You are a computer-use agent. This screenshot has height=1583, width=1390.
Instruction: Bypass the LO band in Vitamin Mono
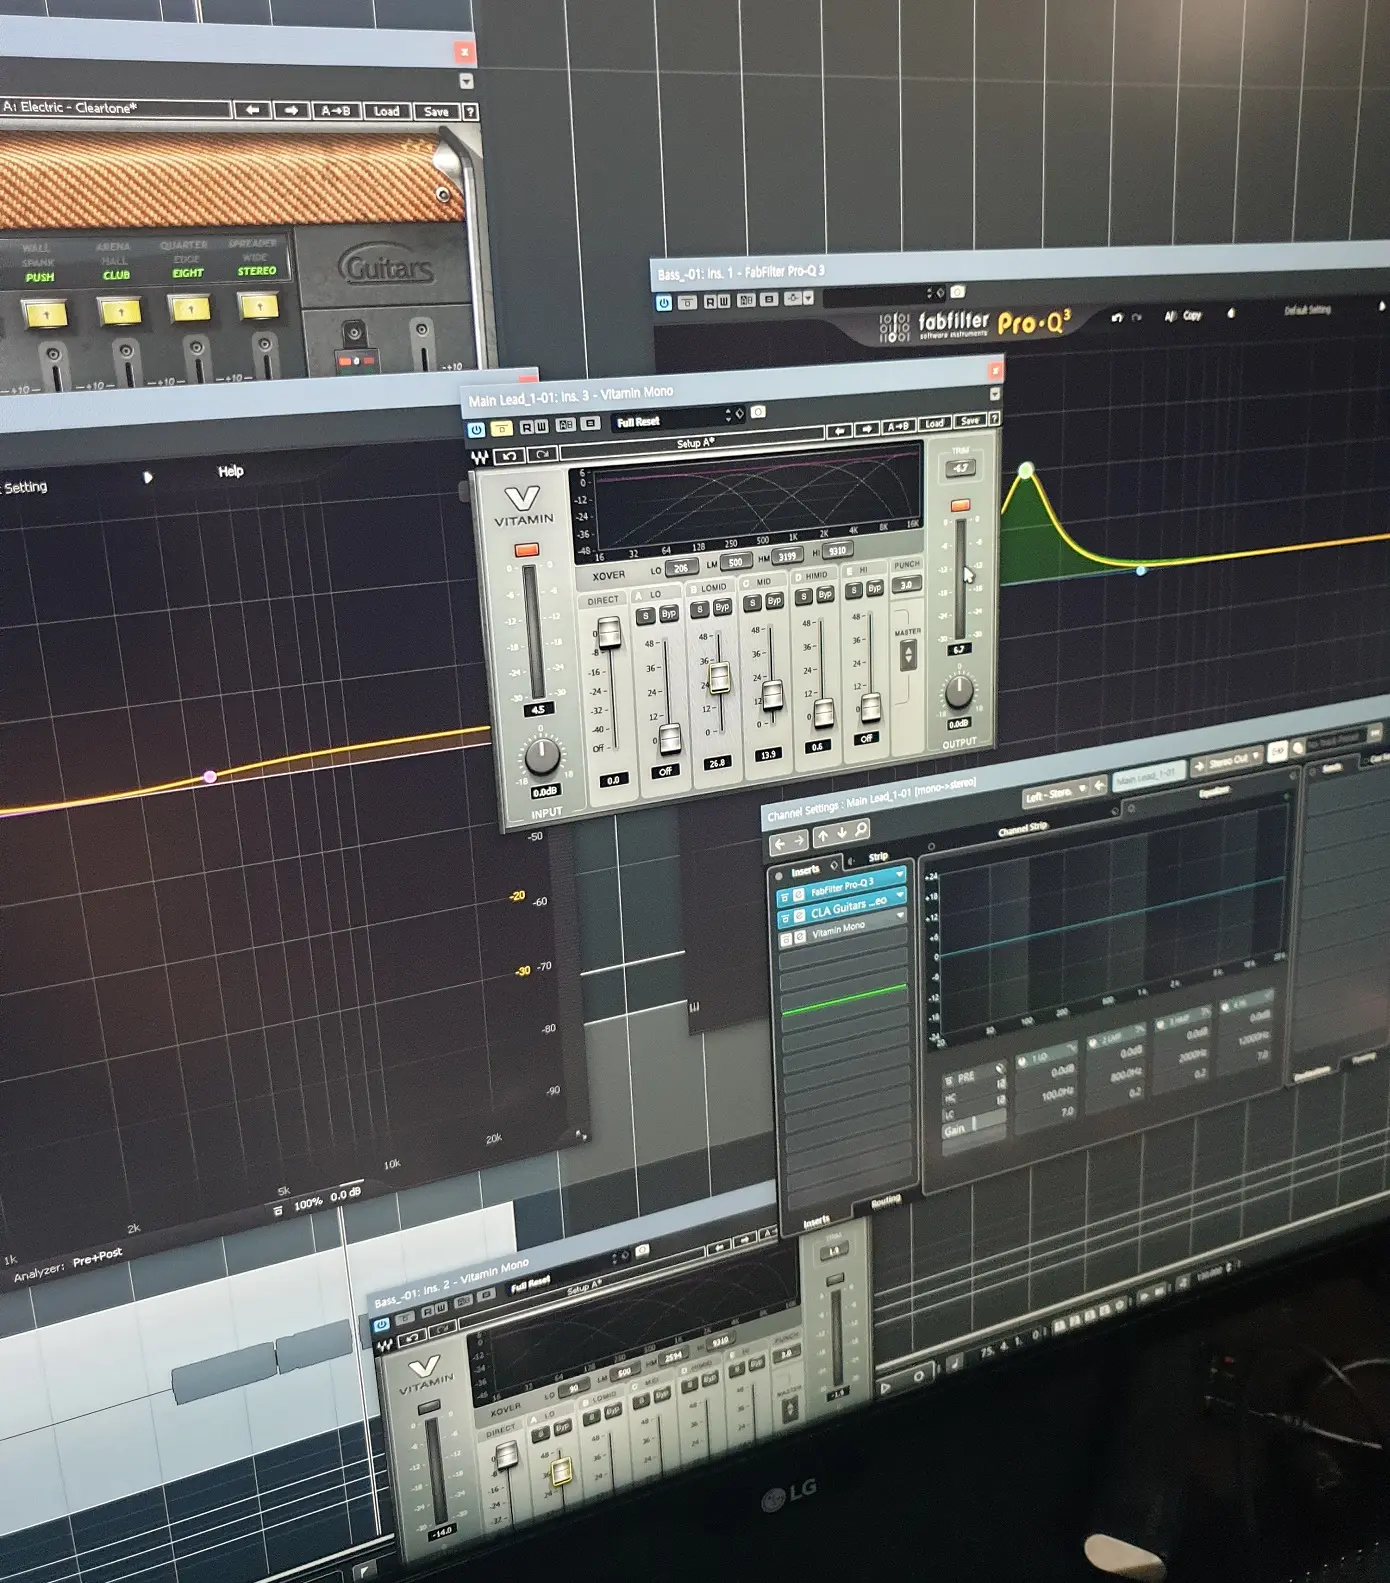coord(668,613)
